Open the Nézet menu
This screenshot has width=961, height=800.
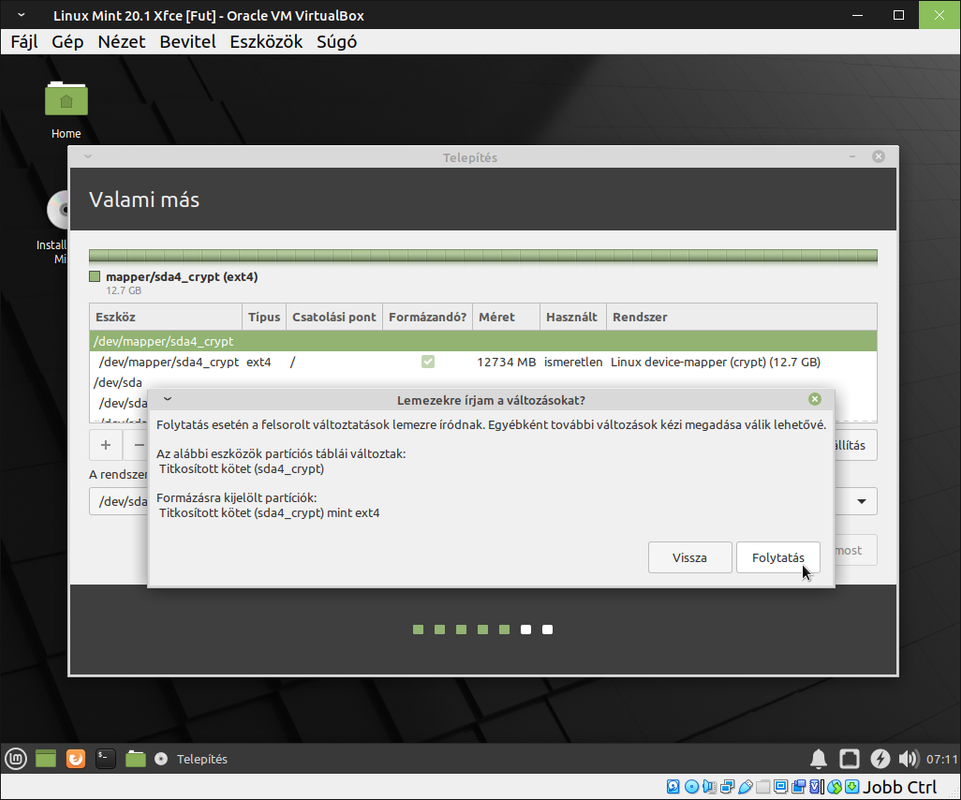click(x=121, y=42)
